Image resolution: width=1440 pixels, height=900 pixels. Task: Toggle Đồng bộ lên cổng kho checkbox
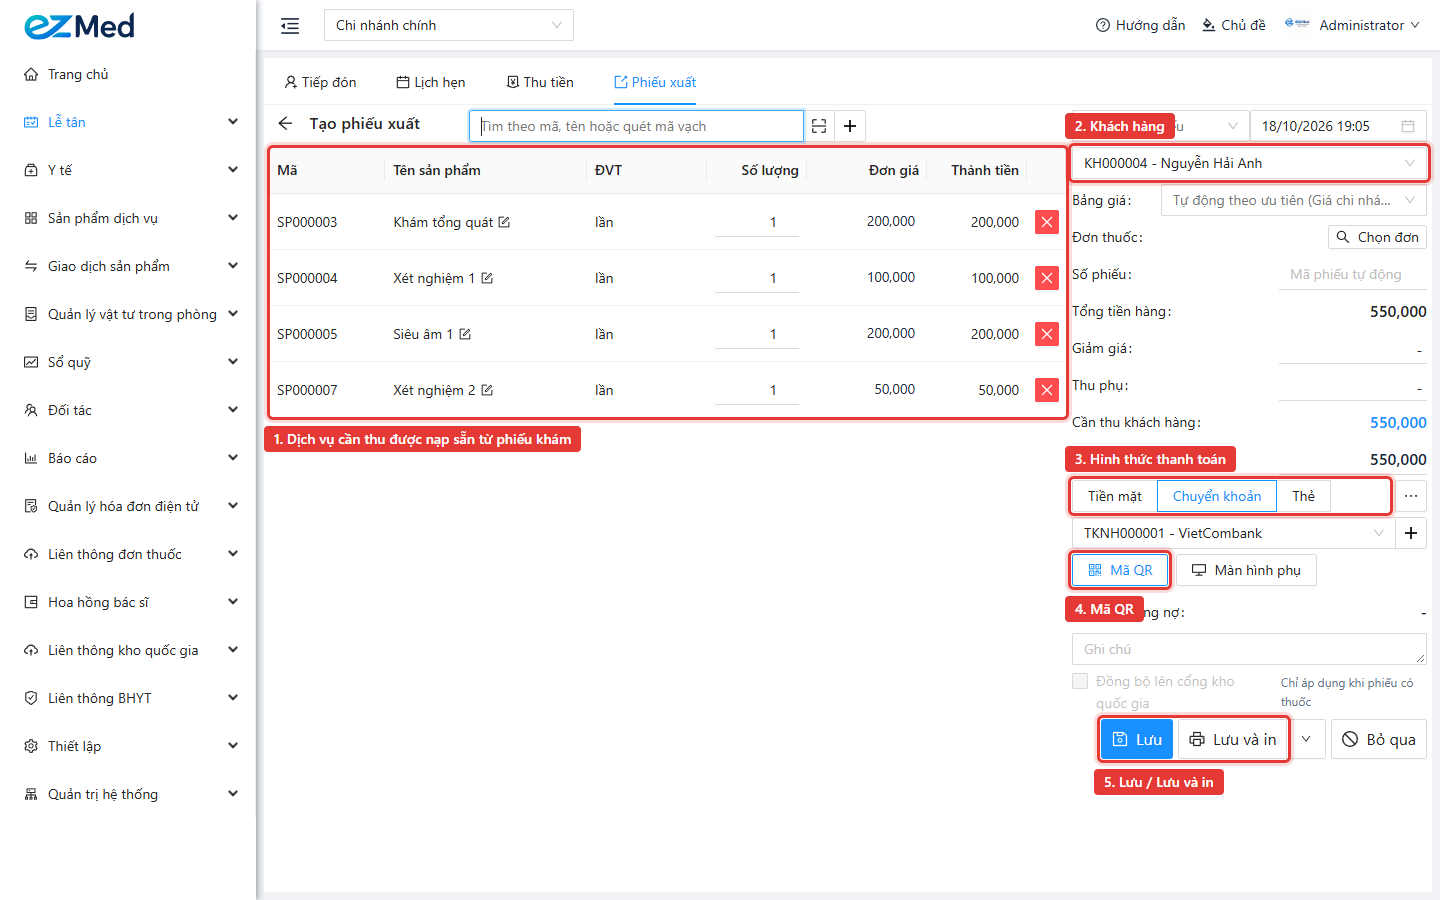click(1080, 681)
